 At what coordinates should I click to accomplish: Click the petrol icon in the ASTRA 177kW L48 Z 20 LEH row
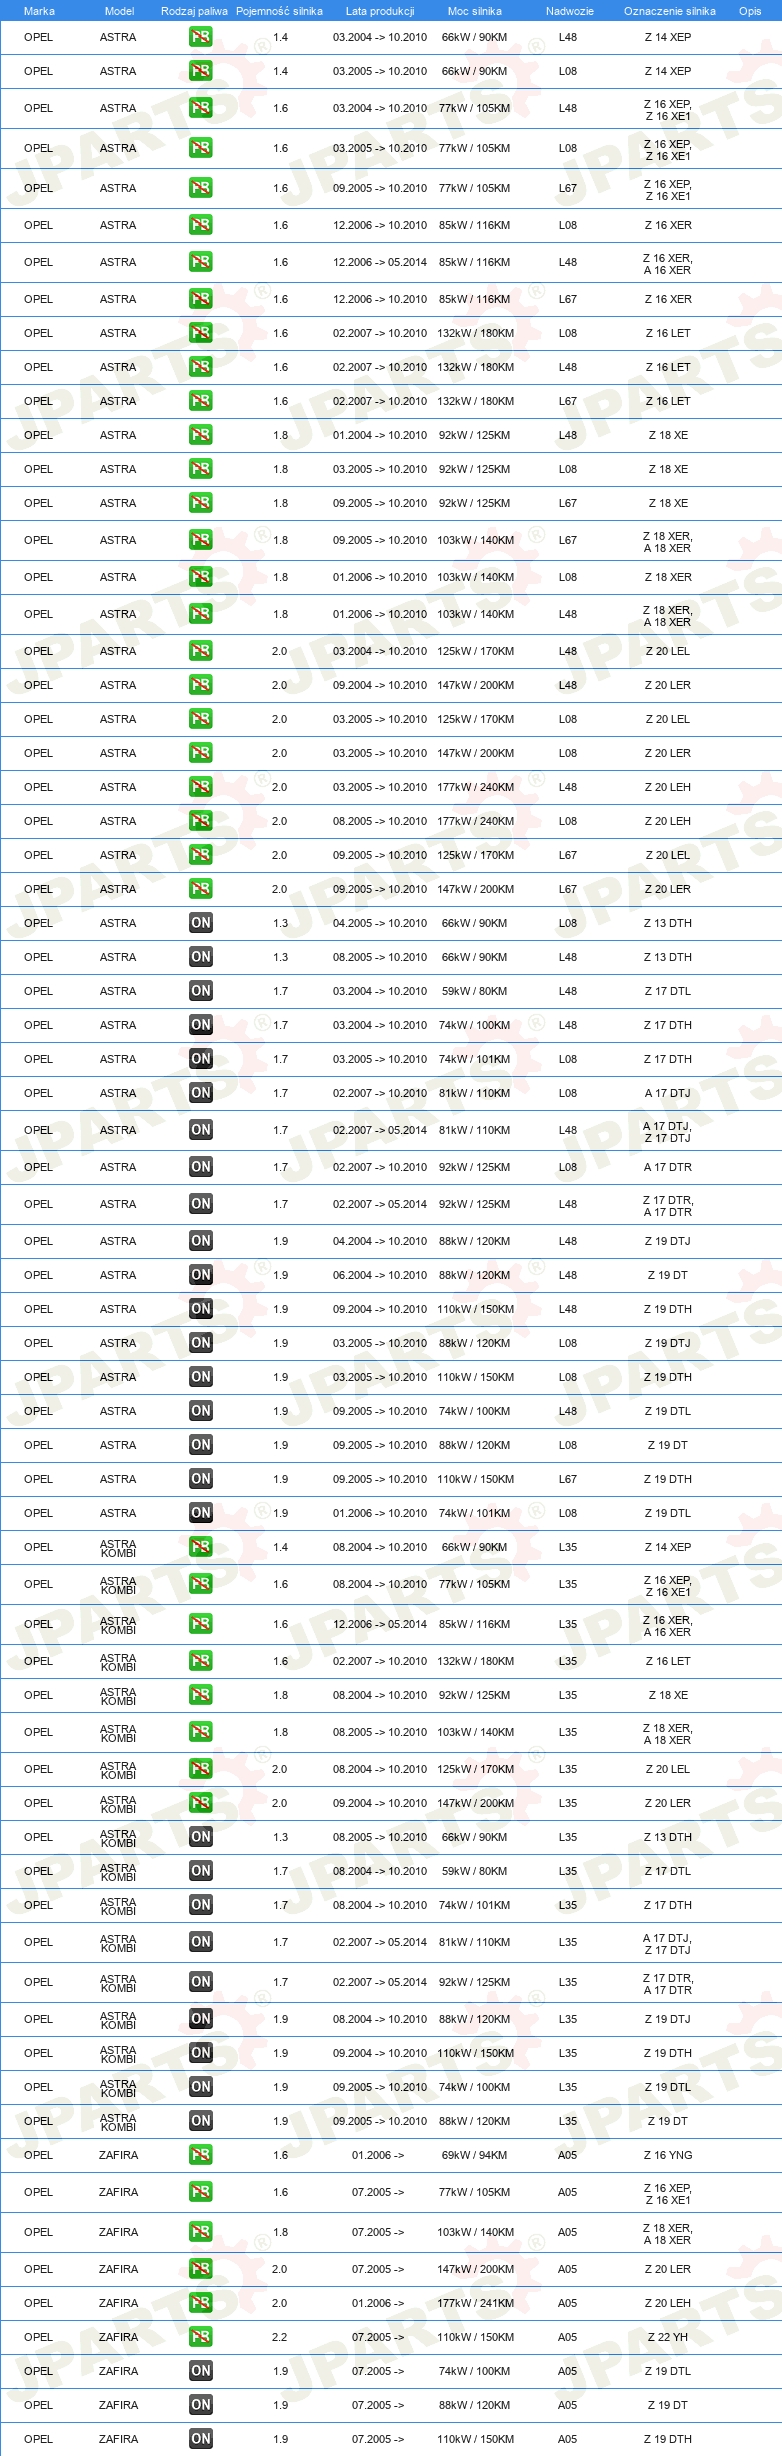(x=200, y=787)
